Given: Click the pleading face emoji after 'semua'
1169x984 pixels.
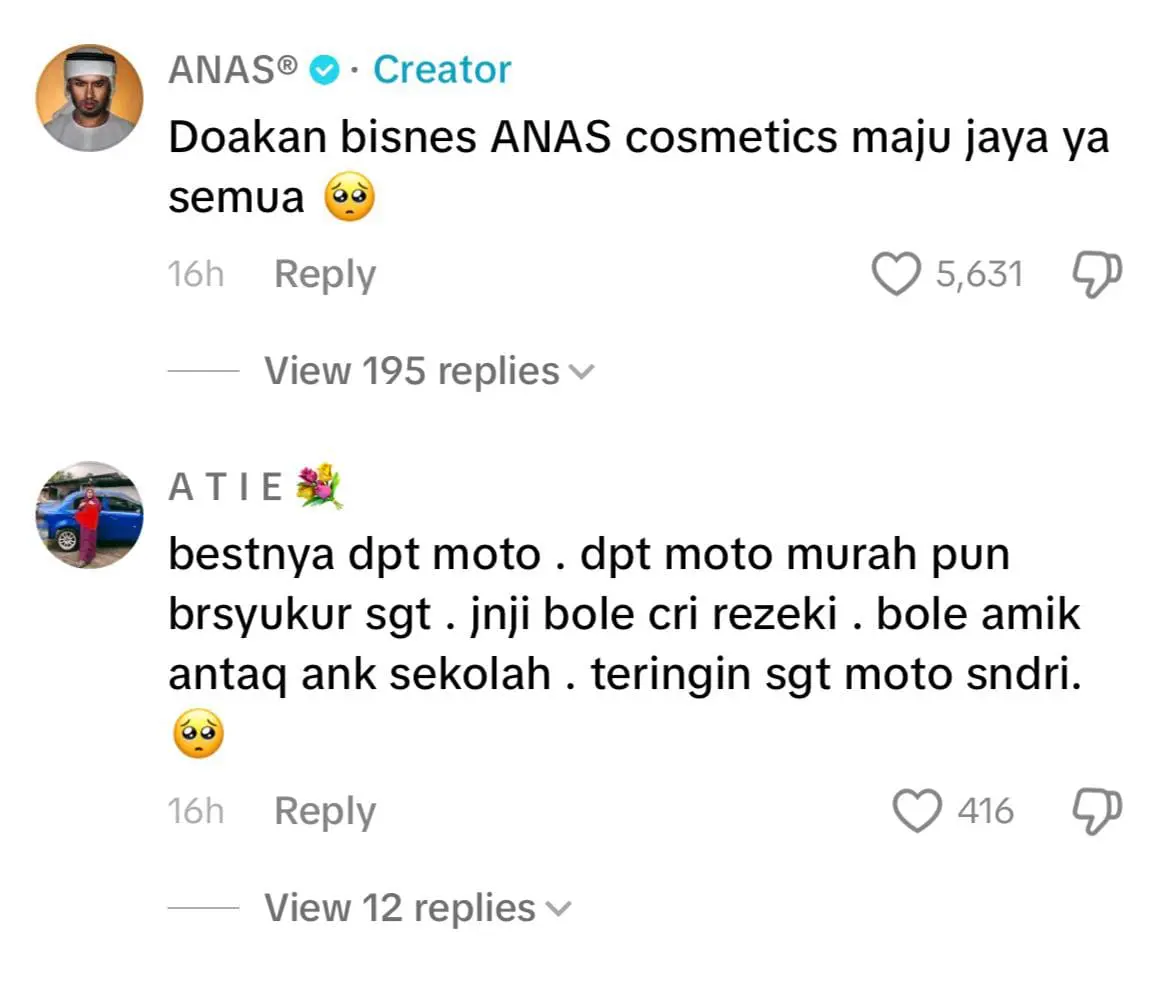Looking at the screenshot, I should [x=350, y=197].
